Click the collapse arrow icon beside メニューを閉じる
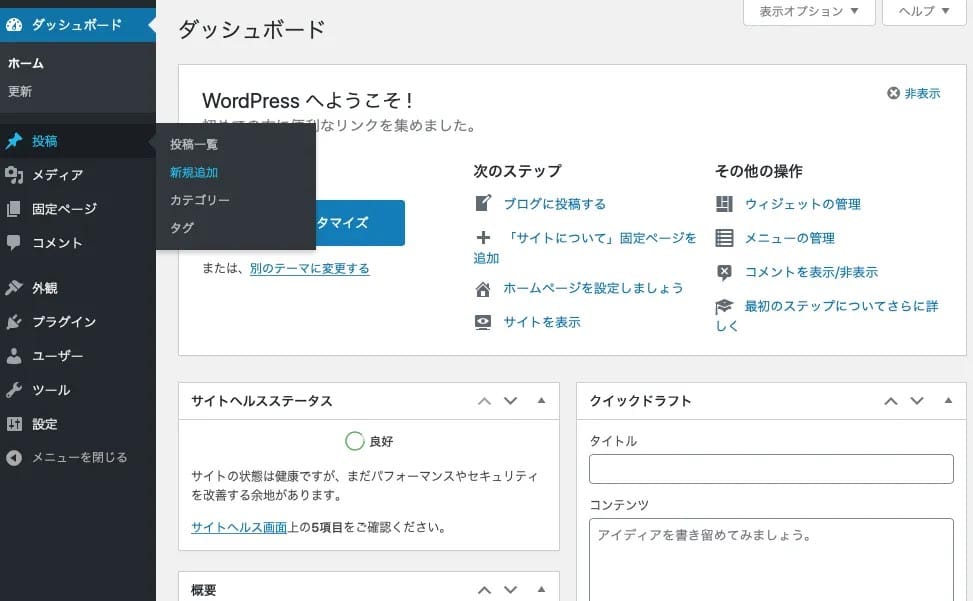The image size is (973, 601). (x=14, y=458)
